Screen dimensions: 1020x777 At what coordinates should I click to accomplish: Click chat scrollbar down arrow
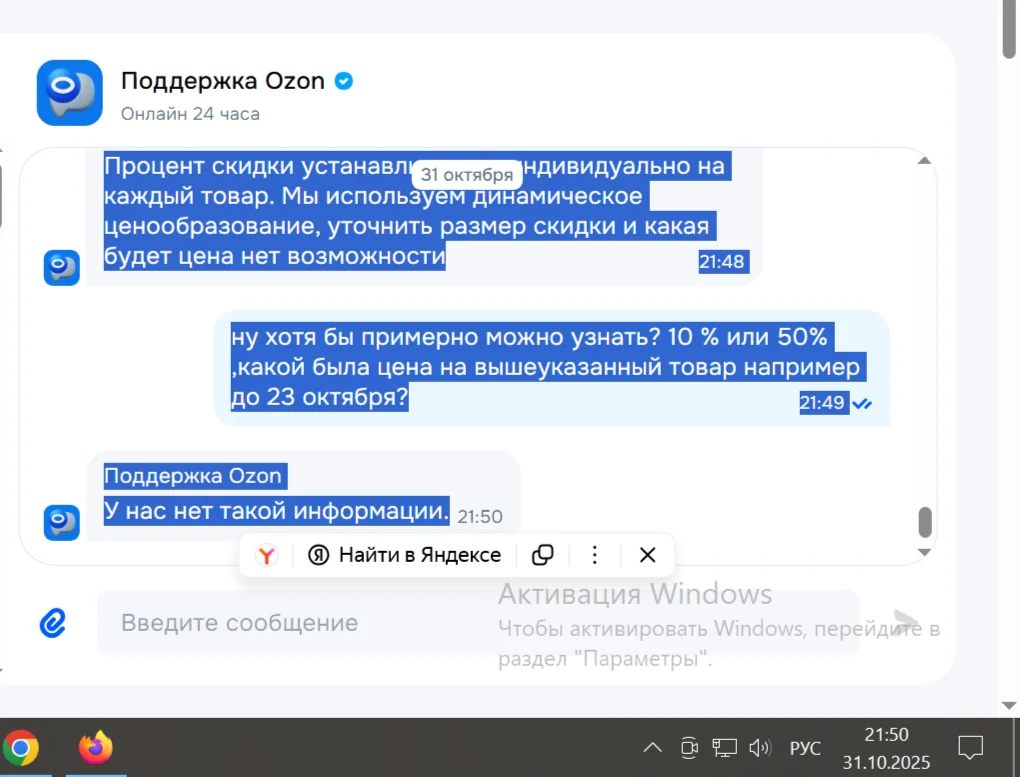coord(924,552)
